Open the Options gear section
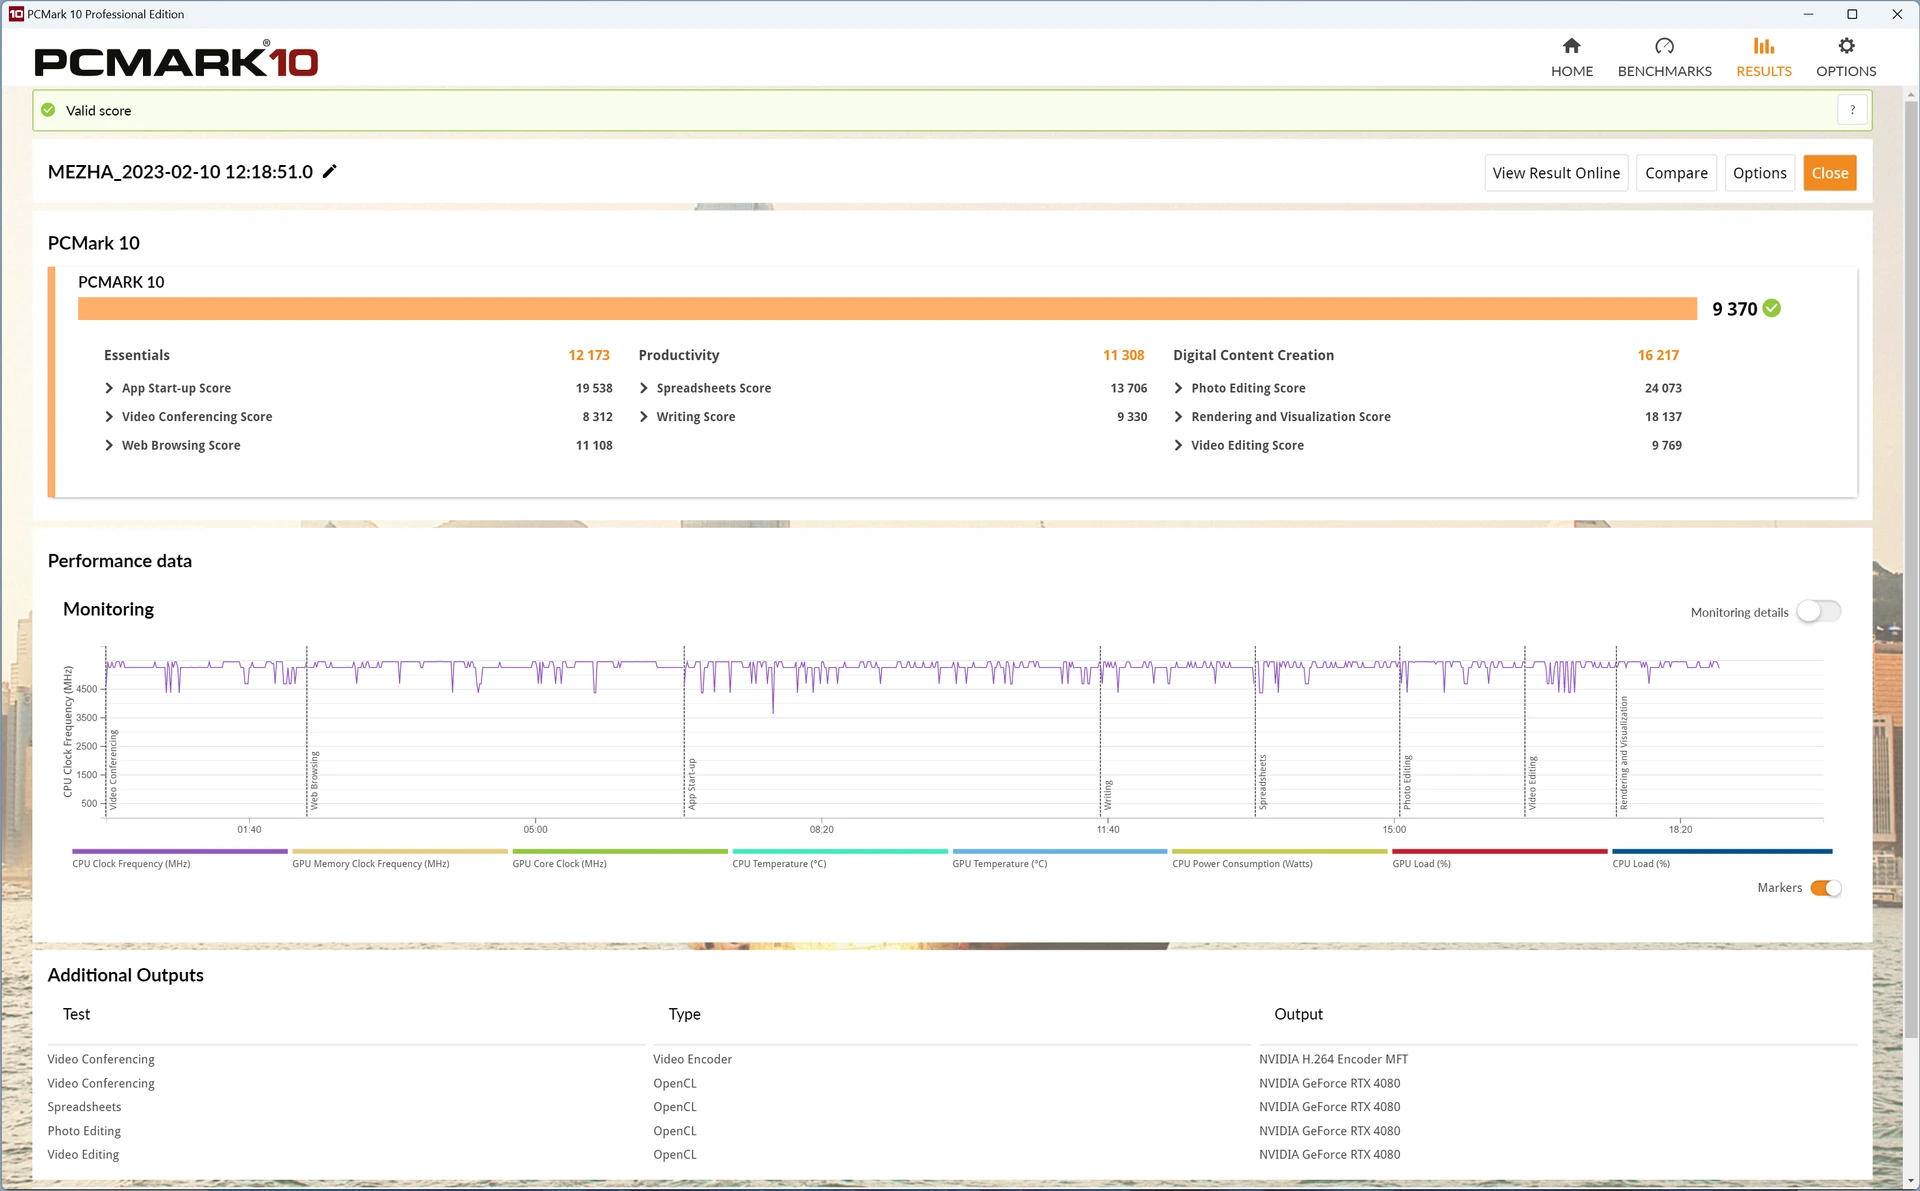The width and height of the screenshot is (1920, 1191). 1845,57
